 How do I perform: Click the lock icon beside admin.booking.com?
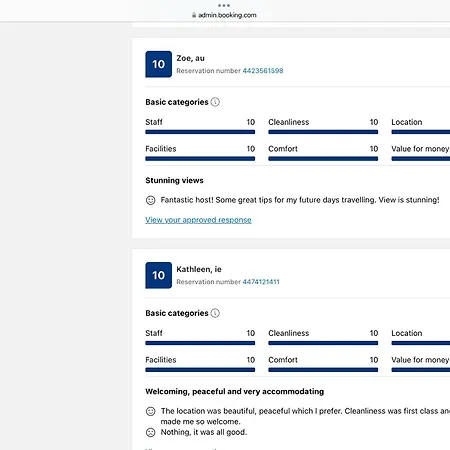(x=194, y=15)
